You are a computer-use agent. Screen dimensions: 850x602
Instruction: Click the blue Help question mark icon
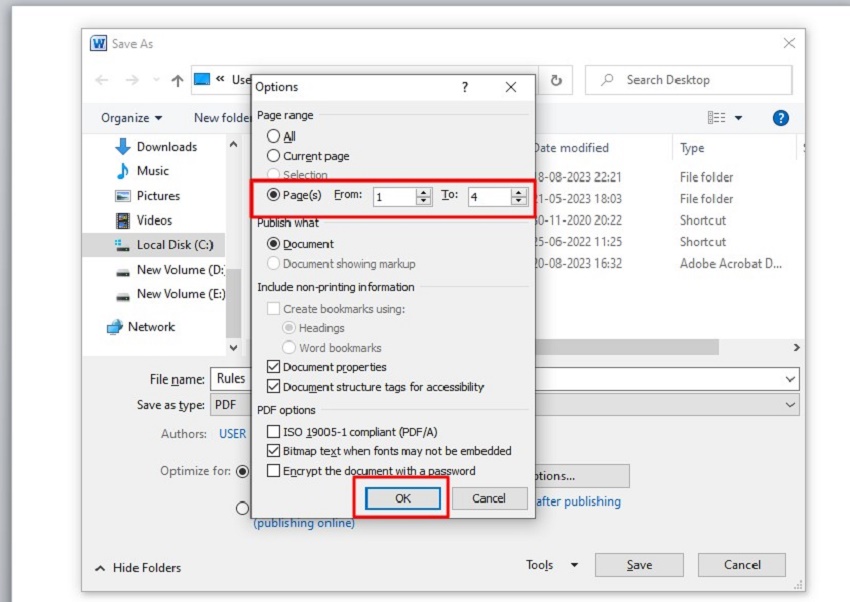click(781, 118)
